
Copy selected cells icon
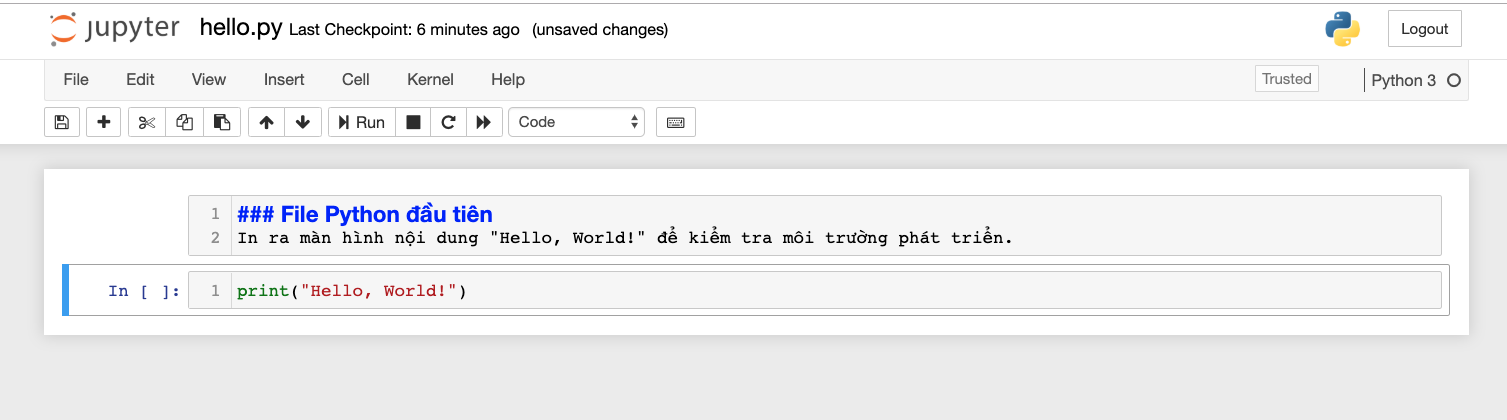pos(184,122)
